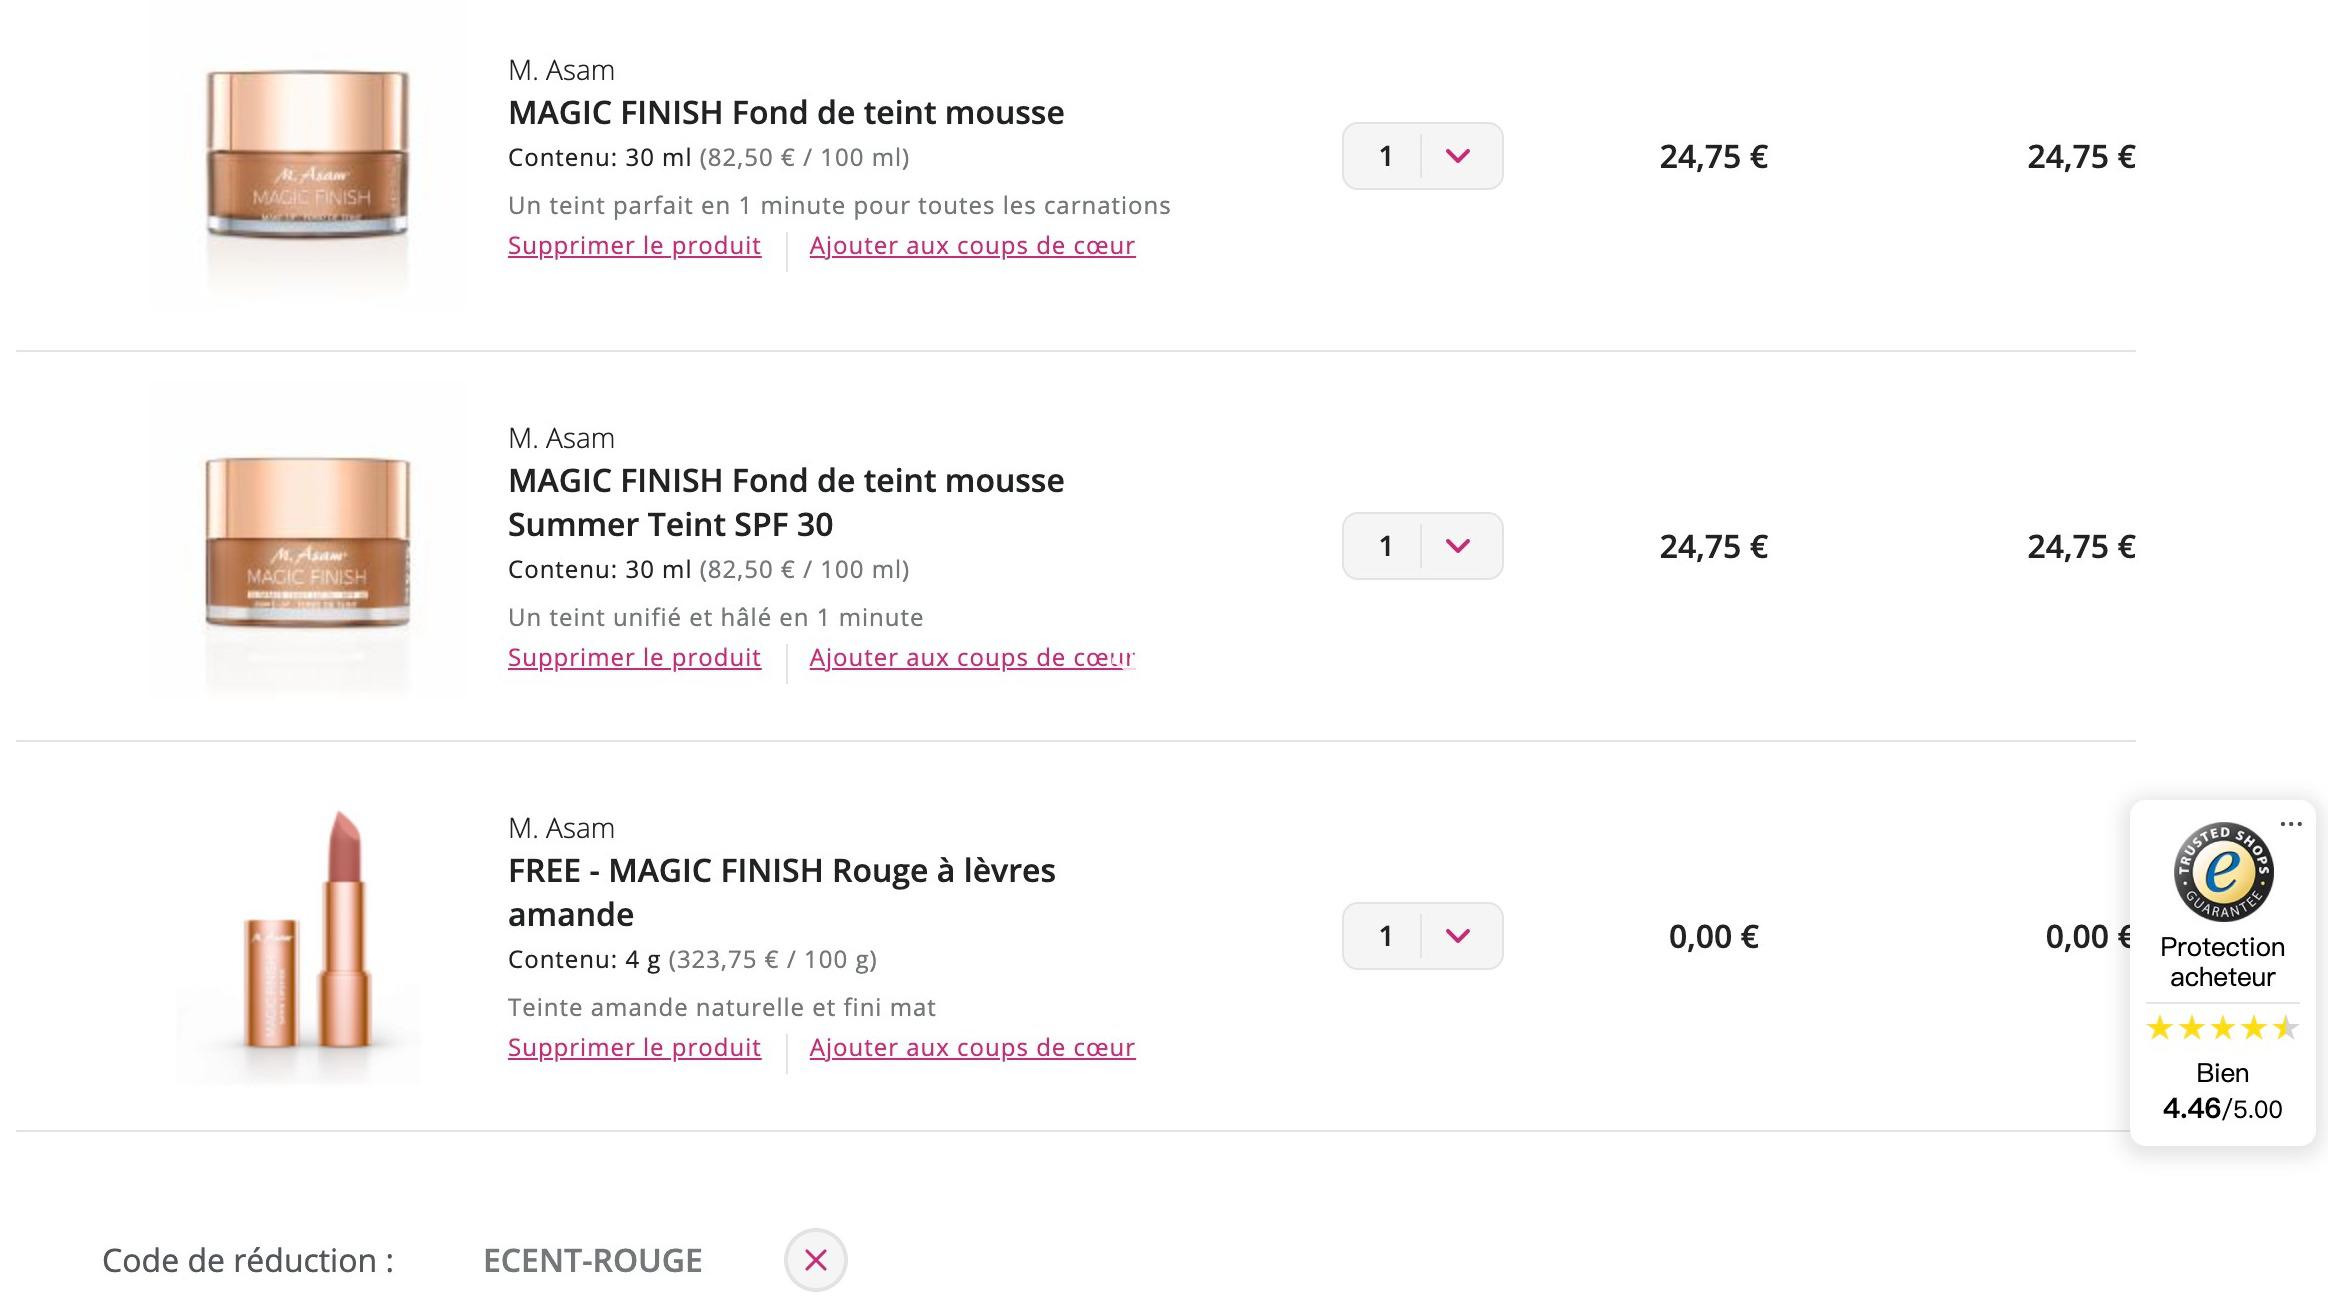
Task: Add Summer Teint SPF 30 to coups de cœur
Action: (x=972, y=658)
